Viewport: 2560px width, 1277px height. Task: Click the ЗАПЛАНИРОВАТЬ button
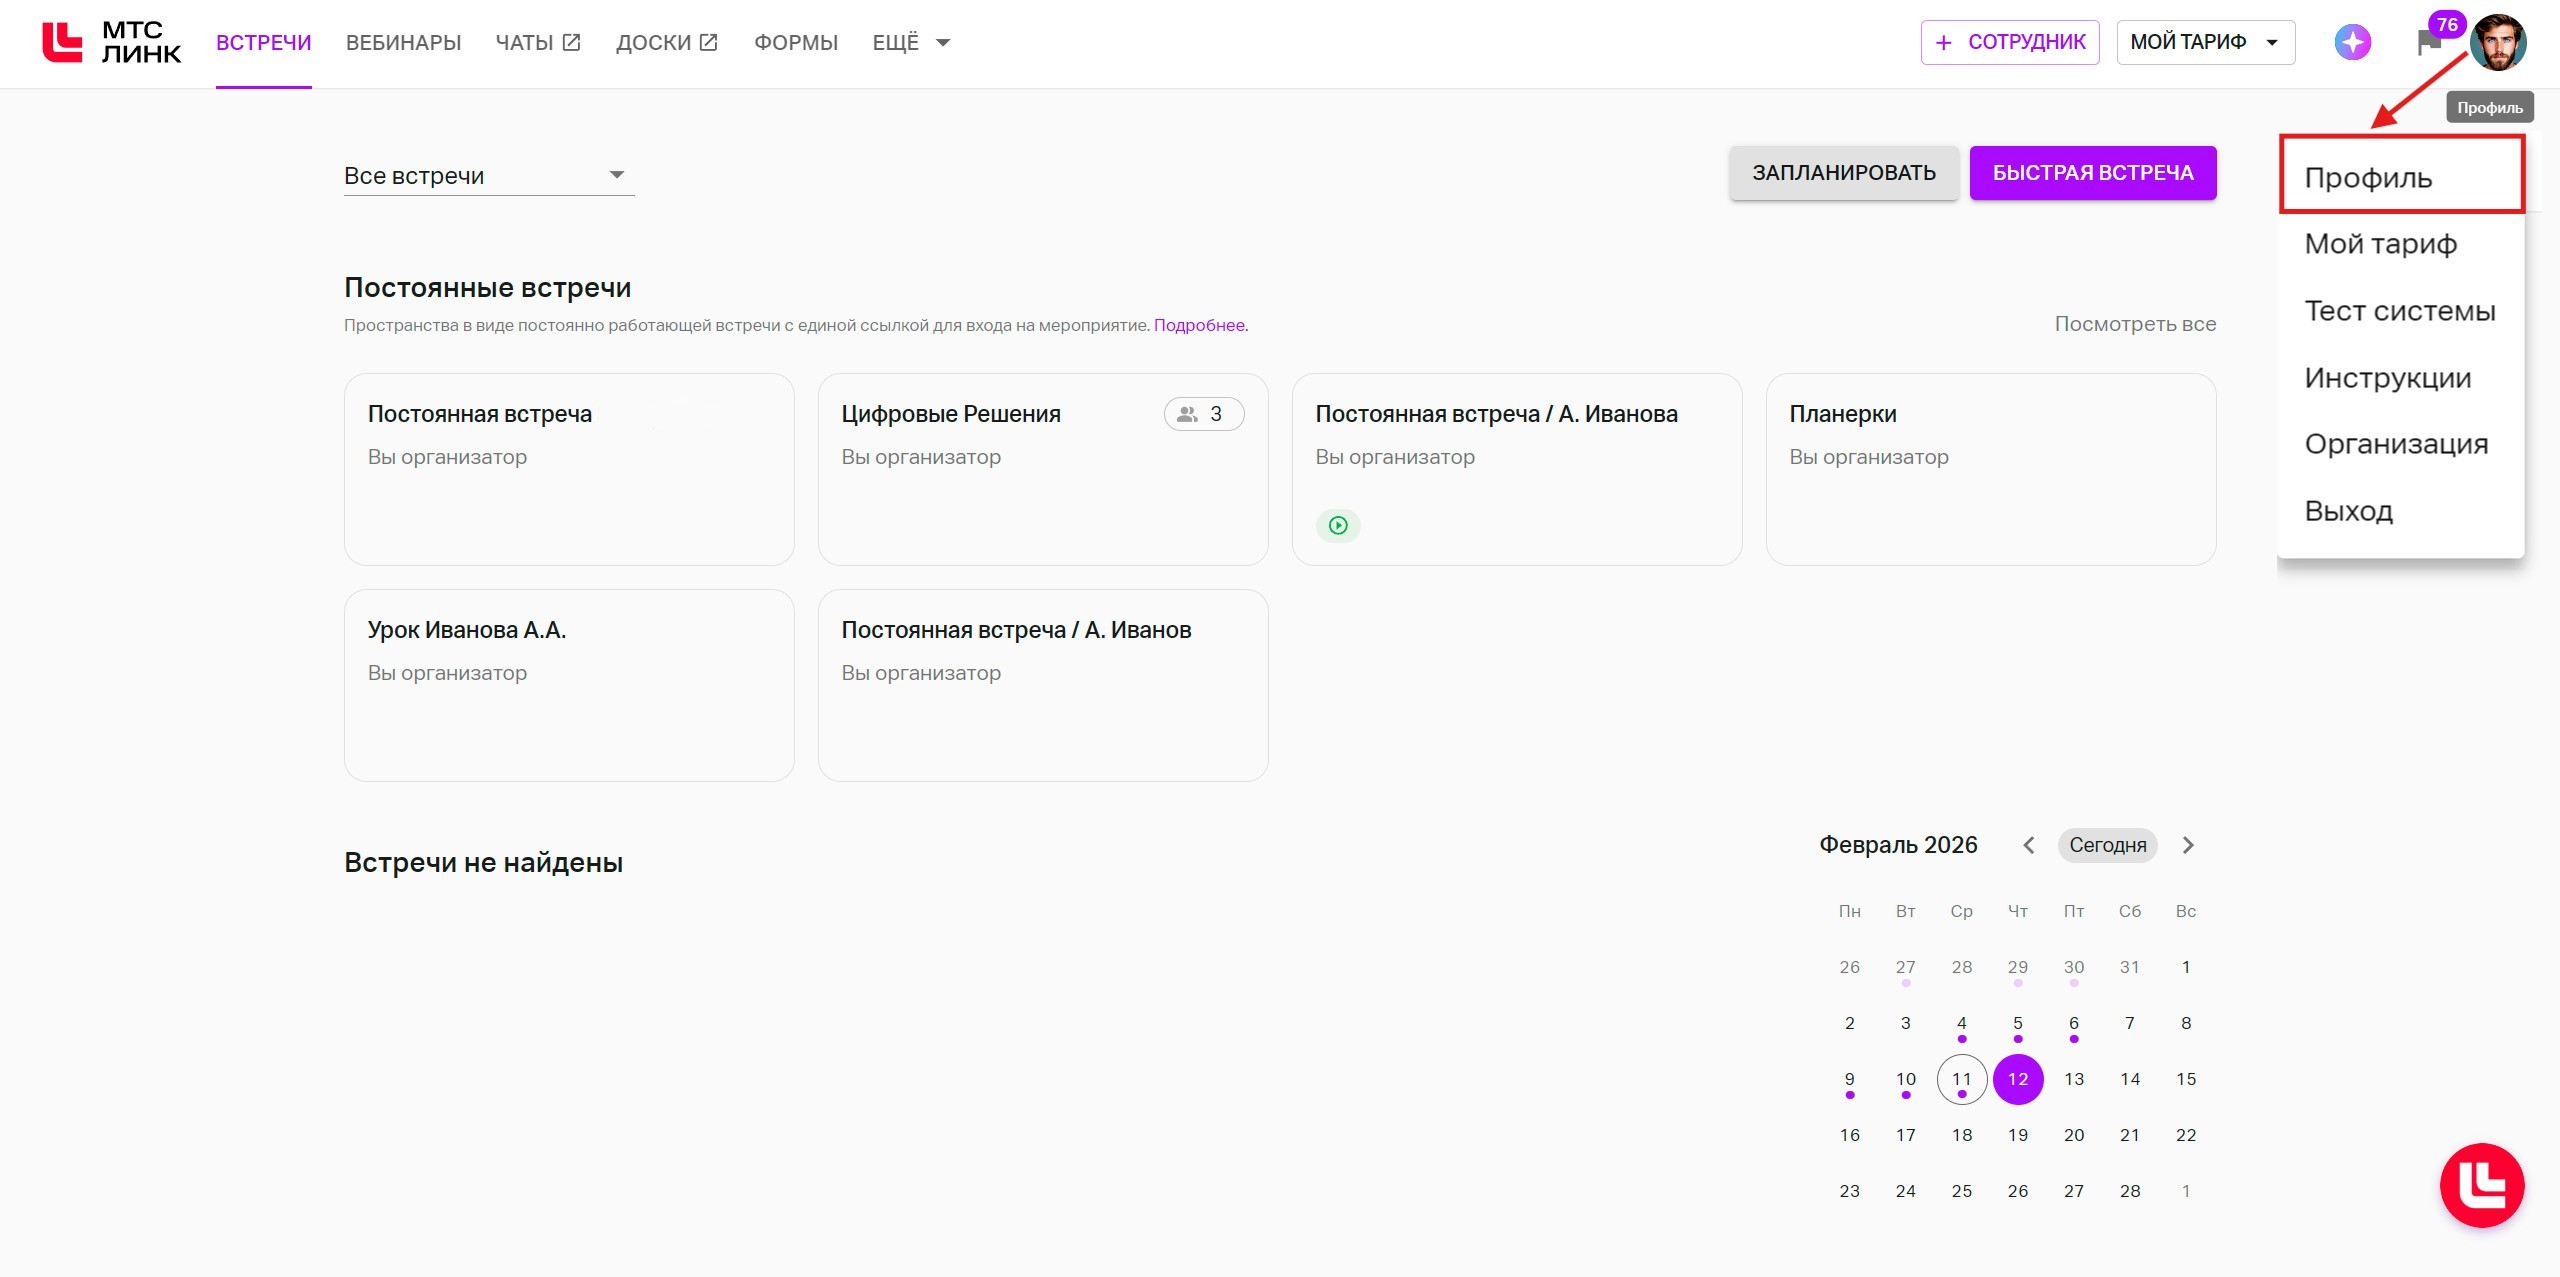pyautogui.click(x=1843, y=173)
